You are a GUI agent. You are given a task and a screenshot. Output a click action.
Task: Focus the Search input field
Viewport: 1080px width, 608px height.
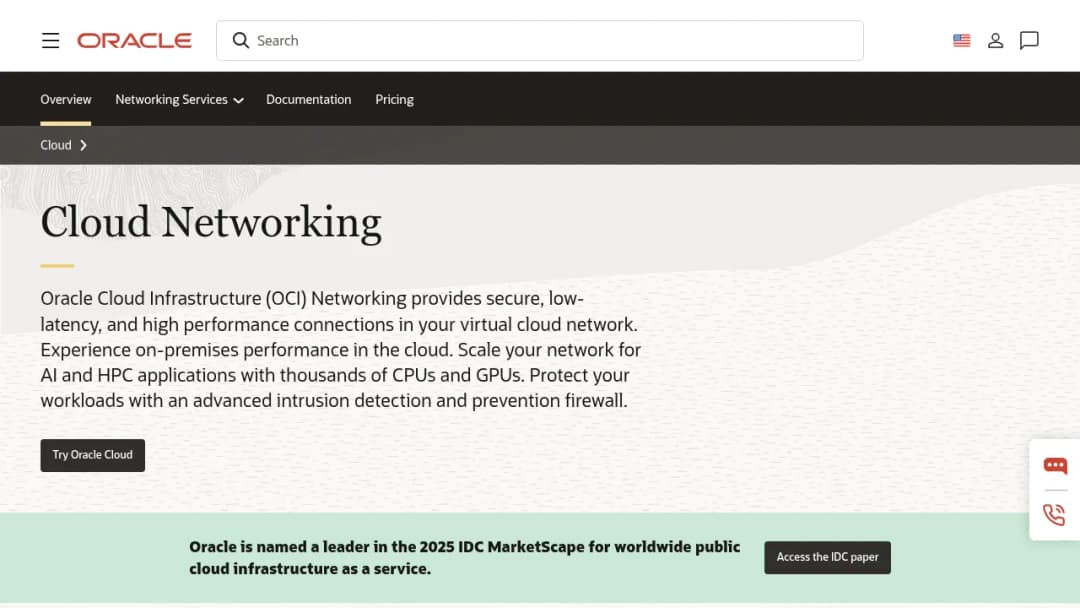tap(539, 41)
